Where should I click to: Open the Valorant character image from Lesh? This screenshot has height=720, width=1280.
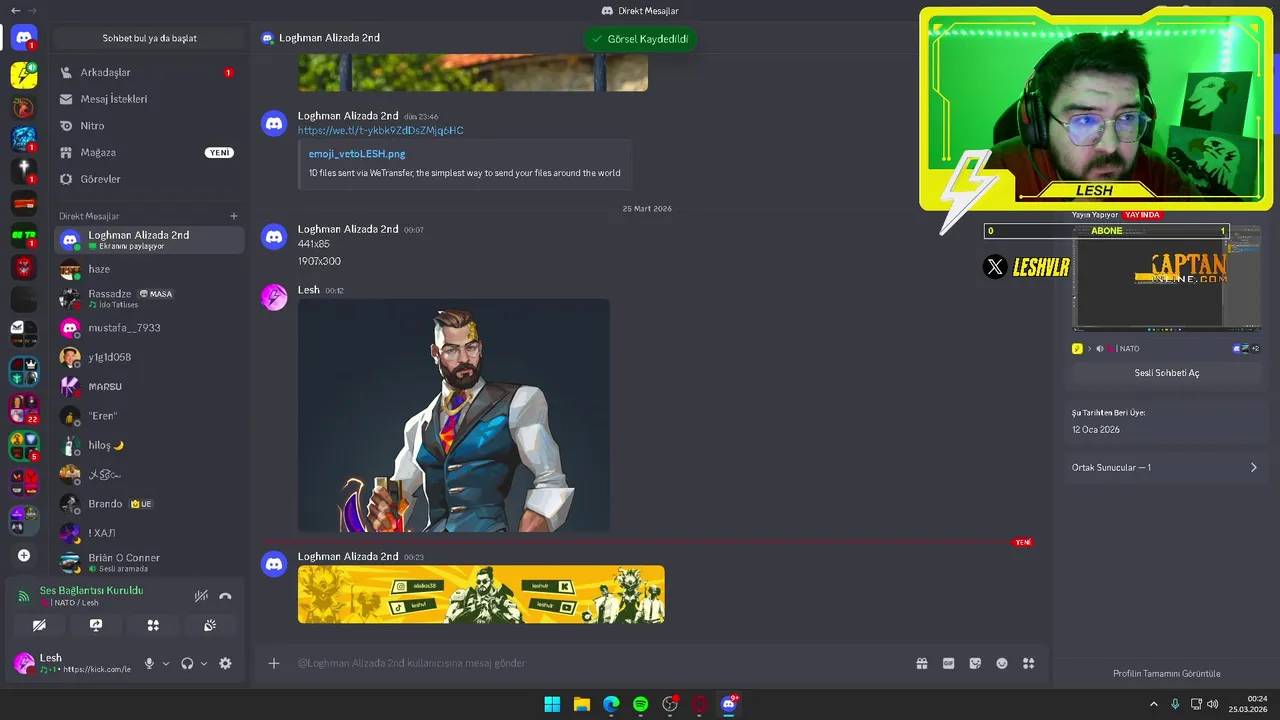pyautogui.click(x=453, y=415)
